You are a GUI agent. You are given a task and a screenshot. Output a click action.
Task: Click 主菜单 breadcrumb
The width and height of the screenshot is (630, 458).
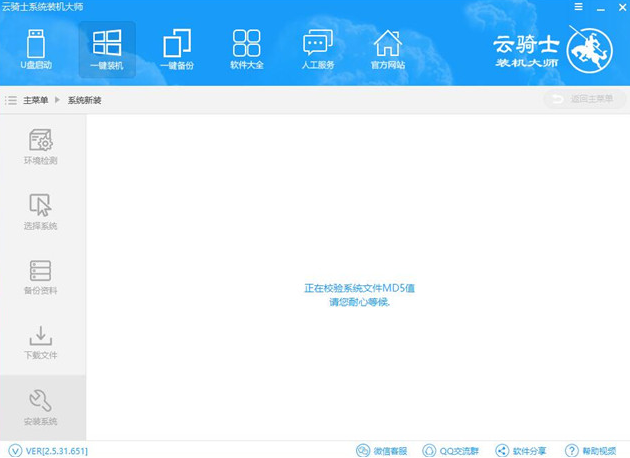(36, 100)
